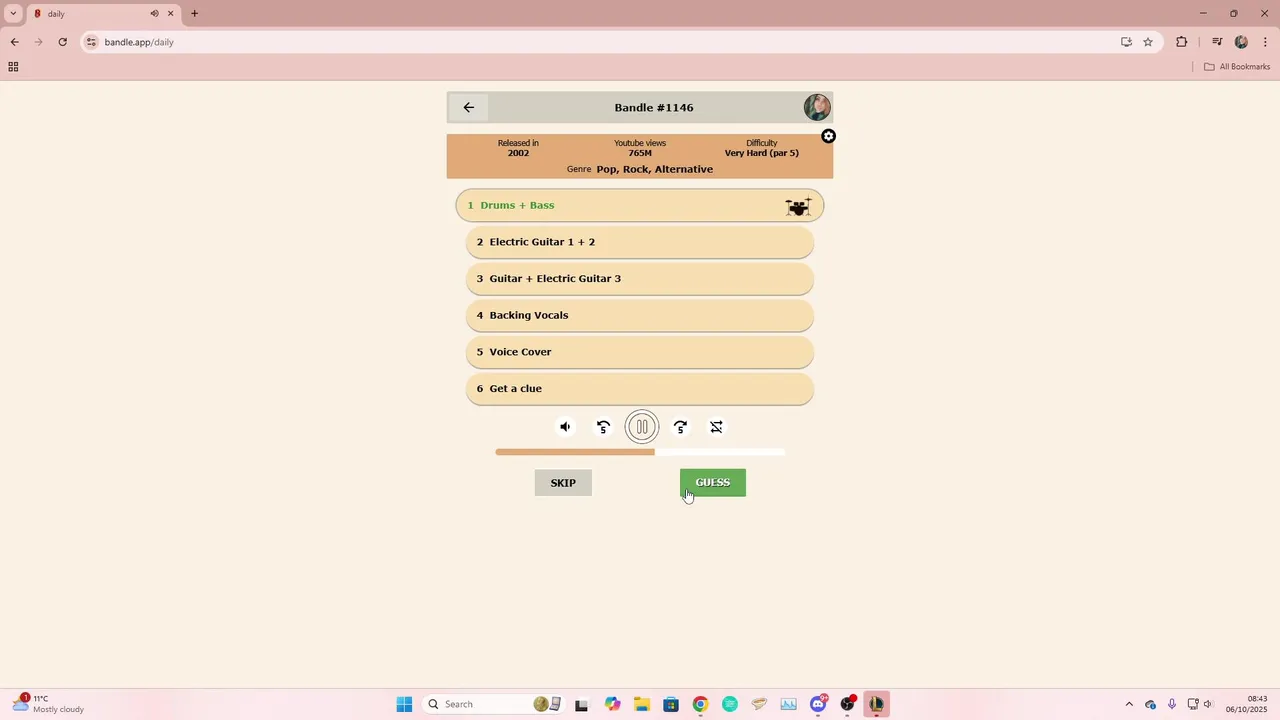Viewport: 1280px width, 720px height.
Task: Bookmark this page with the star icon
Action: [1148, 42]
